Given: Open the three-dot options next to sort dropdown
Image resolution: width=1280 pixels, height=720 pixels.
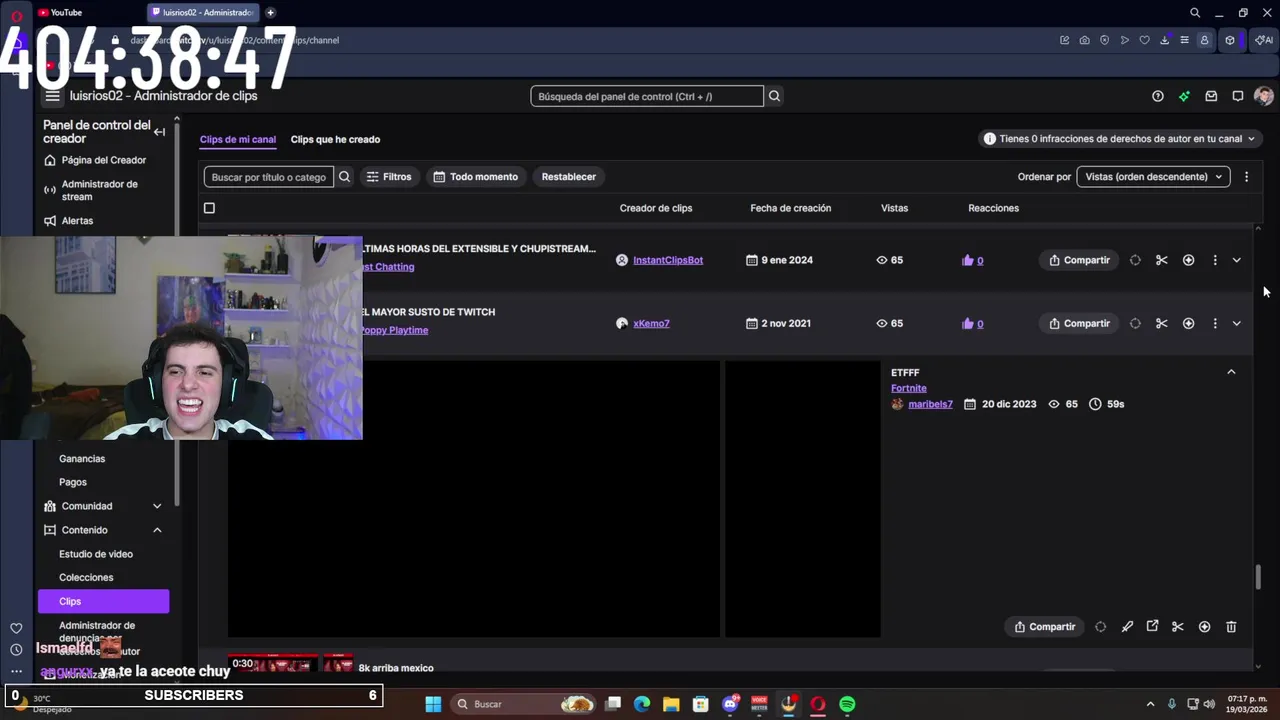Looking at the screenshot, I should 1246,177.
